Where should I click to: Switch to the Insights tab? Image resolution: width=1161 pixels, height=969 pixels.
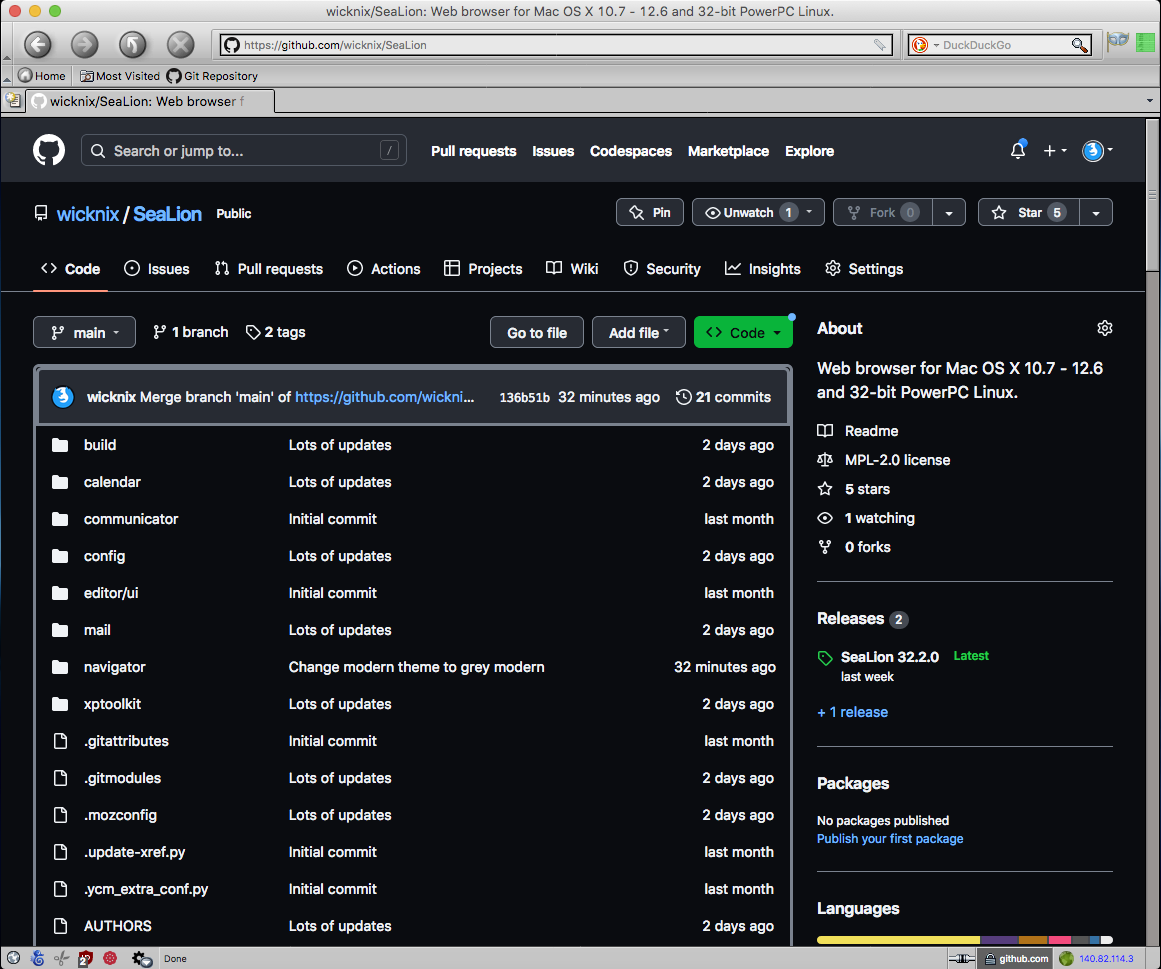point(763,269)
